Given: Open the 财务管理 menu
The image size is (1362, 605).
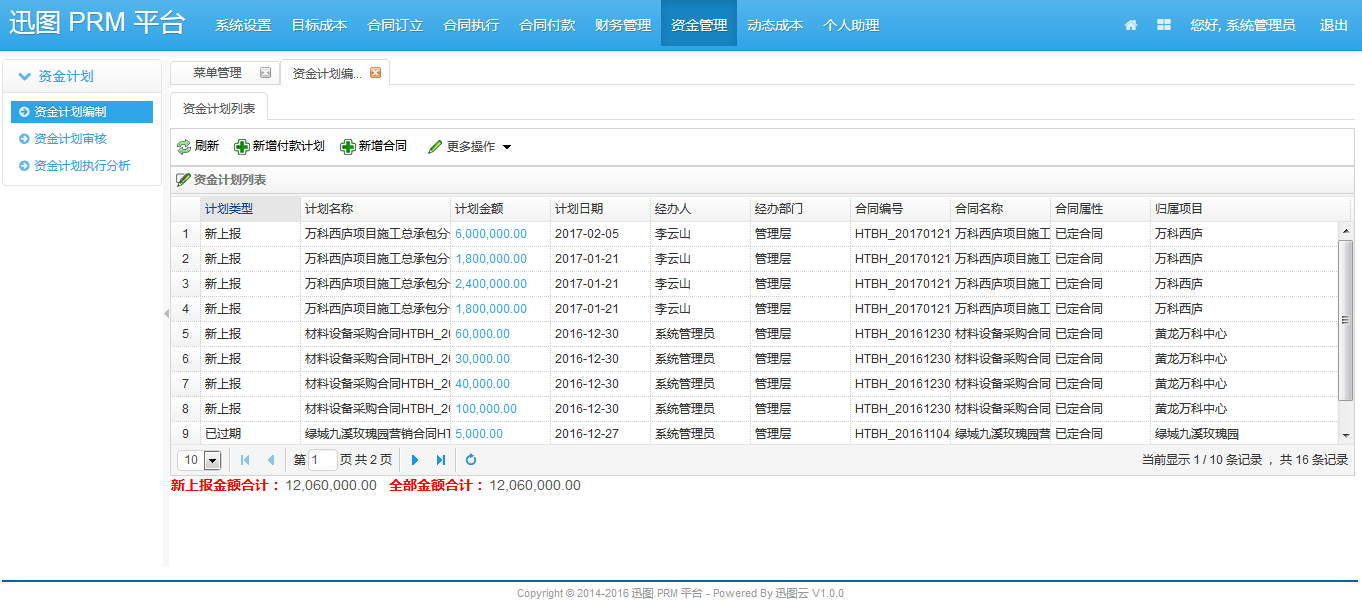Looking at the screenshot, I should coord(623,25).
